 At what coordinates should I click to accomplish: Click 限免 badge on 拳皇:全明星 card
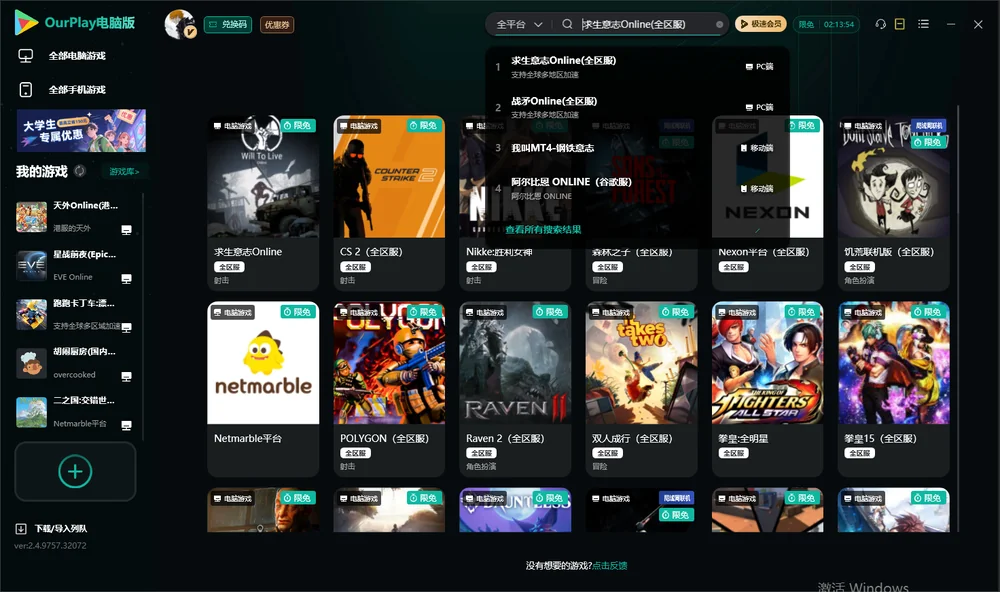tap(802, 311)
